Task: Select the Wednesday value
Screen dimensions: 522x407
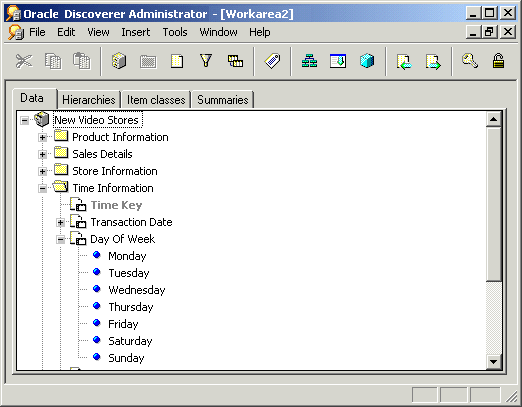Action: click(137, 290)
